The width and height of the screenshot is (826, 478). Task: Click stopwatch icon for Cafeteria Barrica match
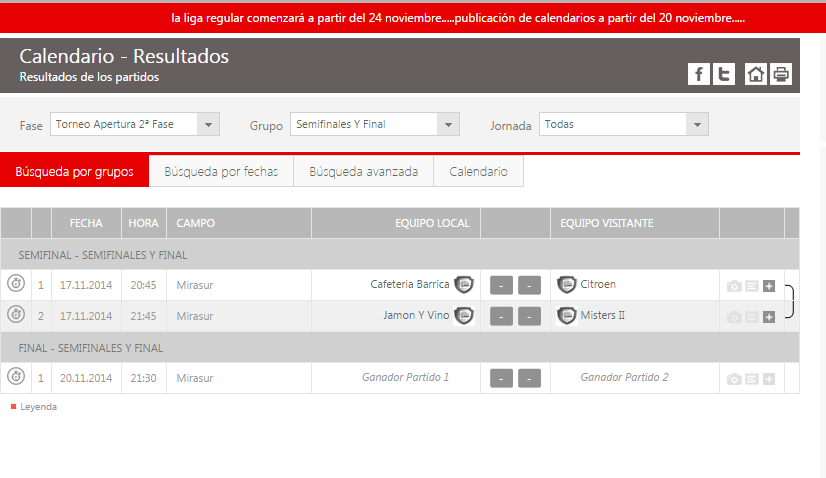pyautogui.click(x=16, y=284)
